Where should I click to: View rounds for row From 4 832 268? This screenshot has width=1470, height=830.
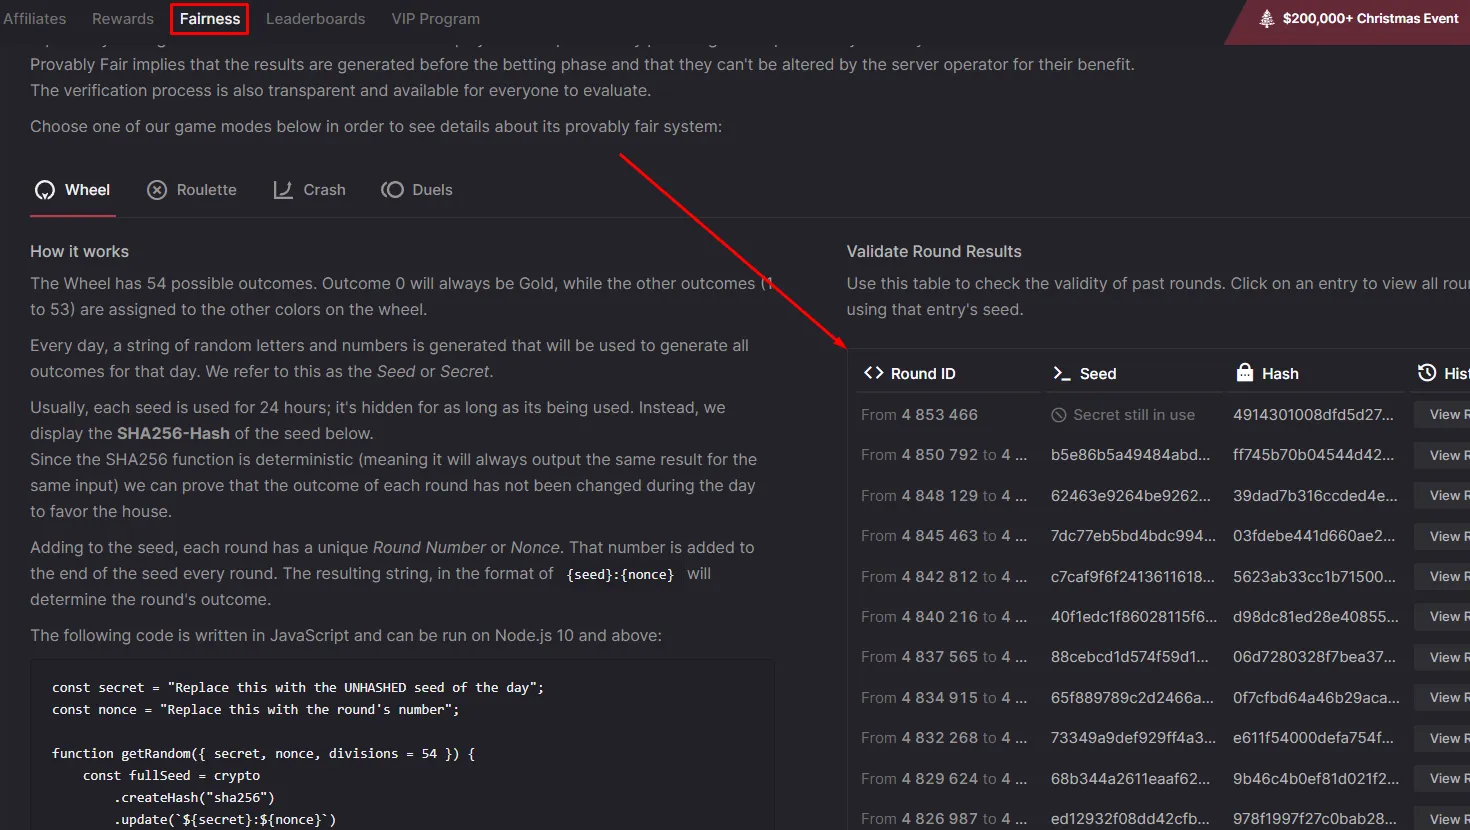click(1442, 738)
